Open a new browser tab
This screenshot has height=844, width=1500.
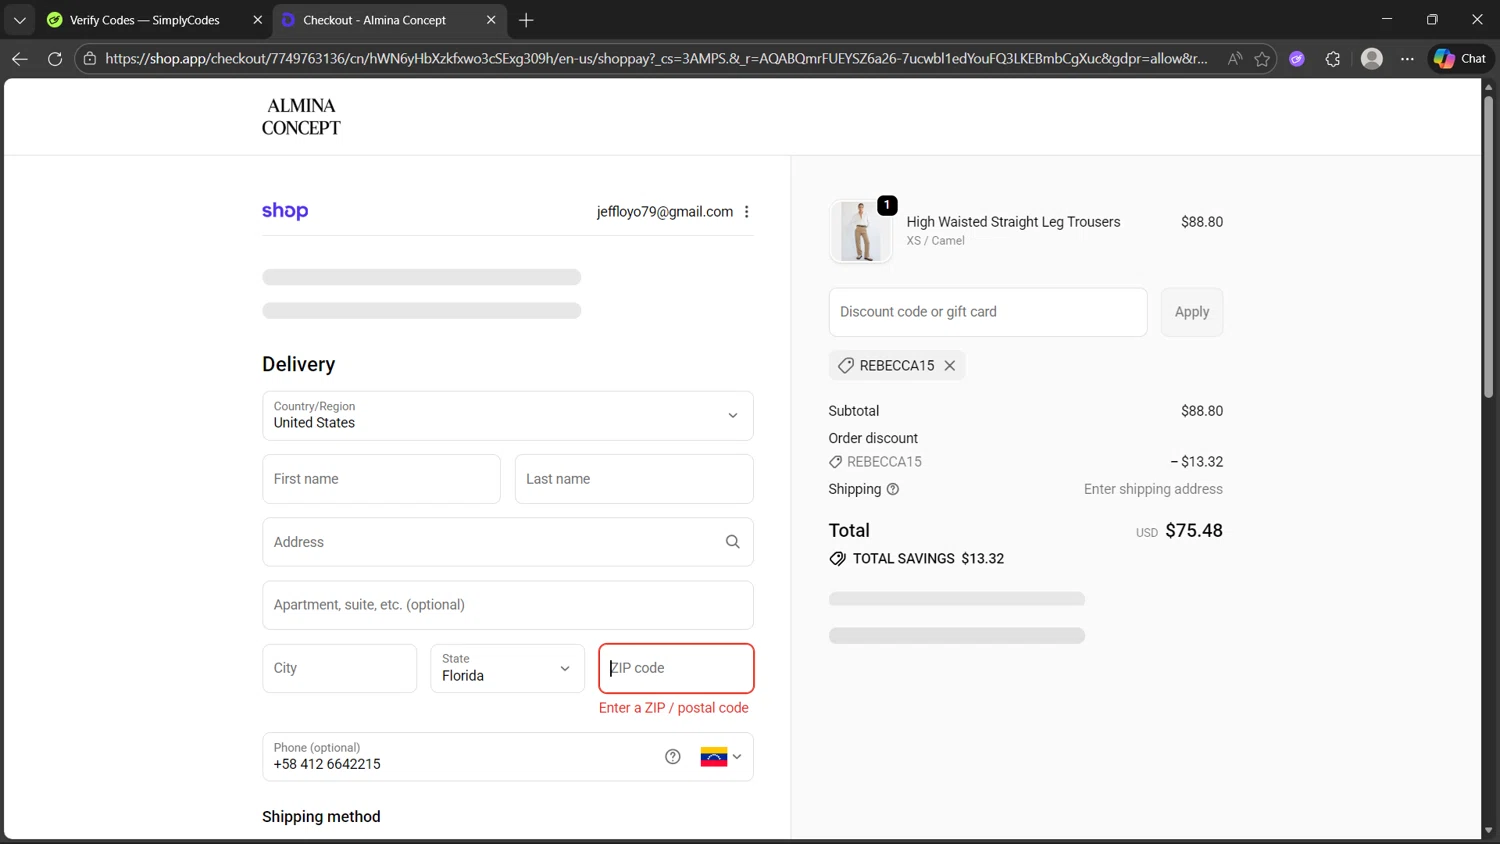coord(526,20)
